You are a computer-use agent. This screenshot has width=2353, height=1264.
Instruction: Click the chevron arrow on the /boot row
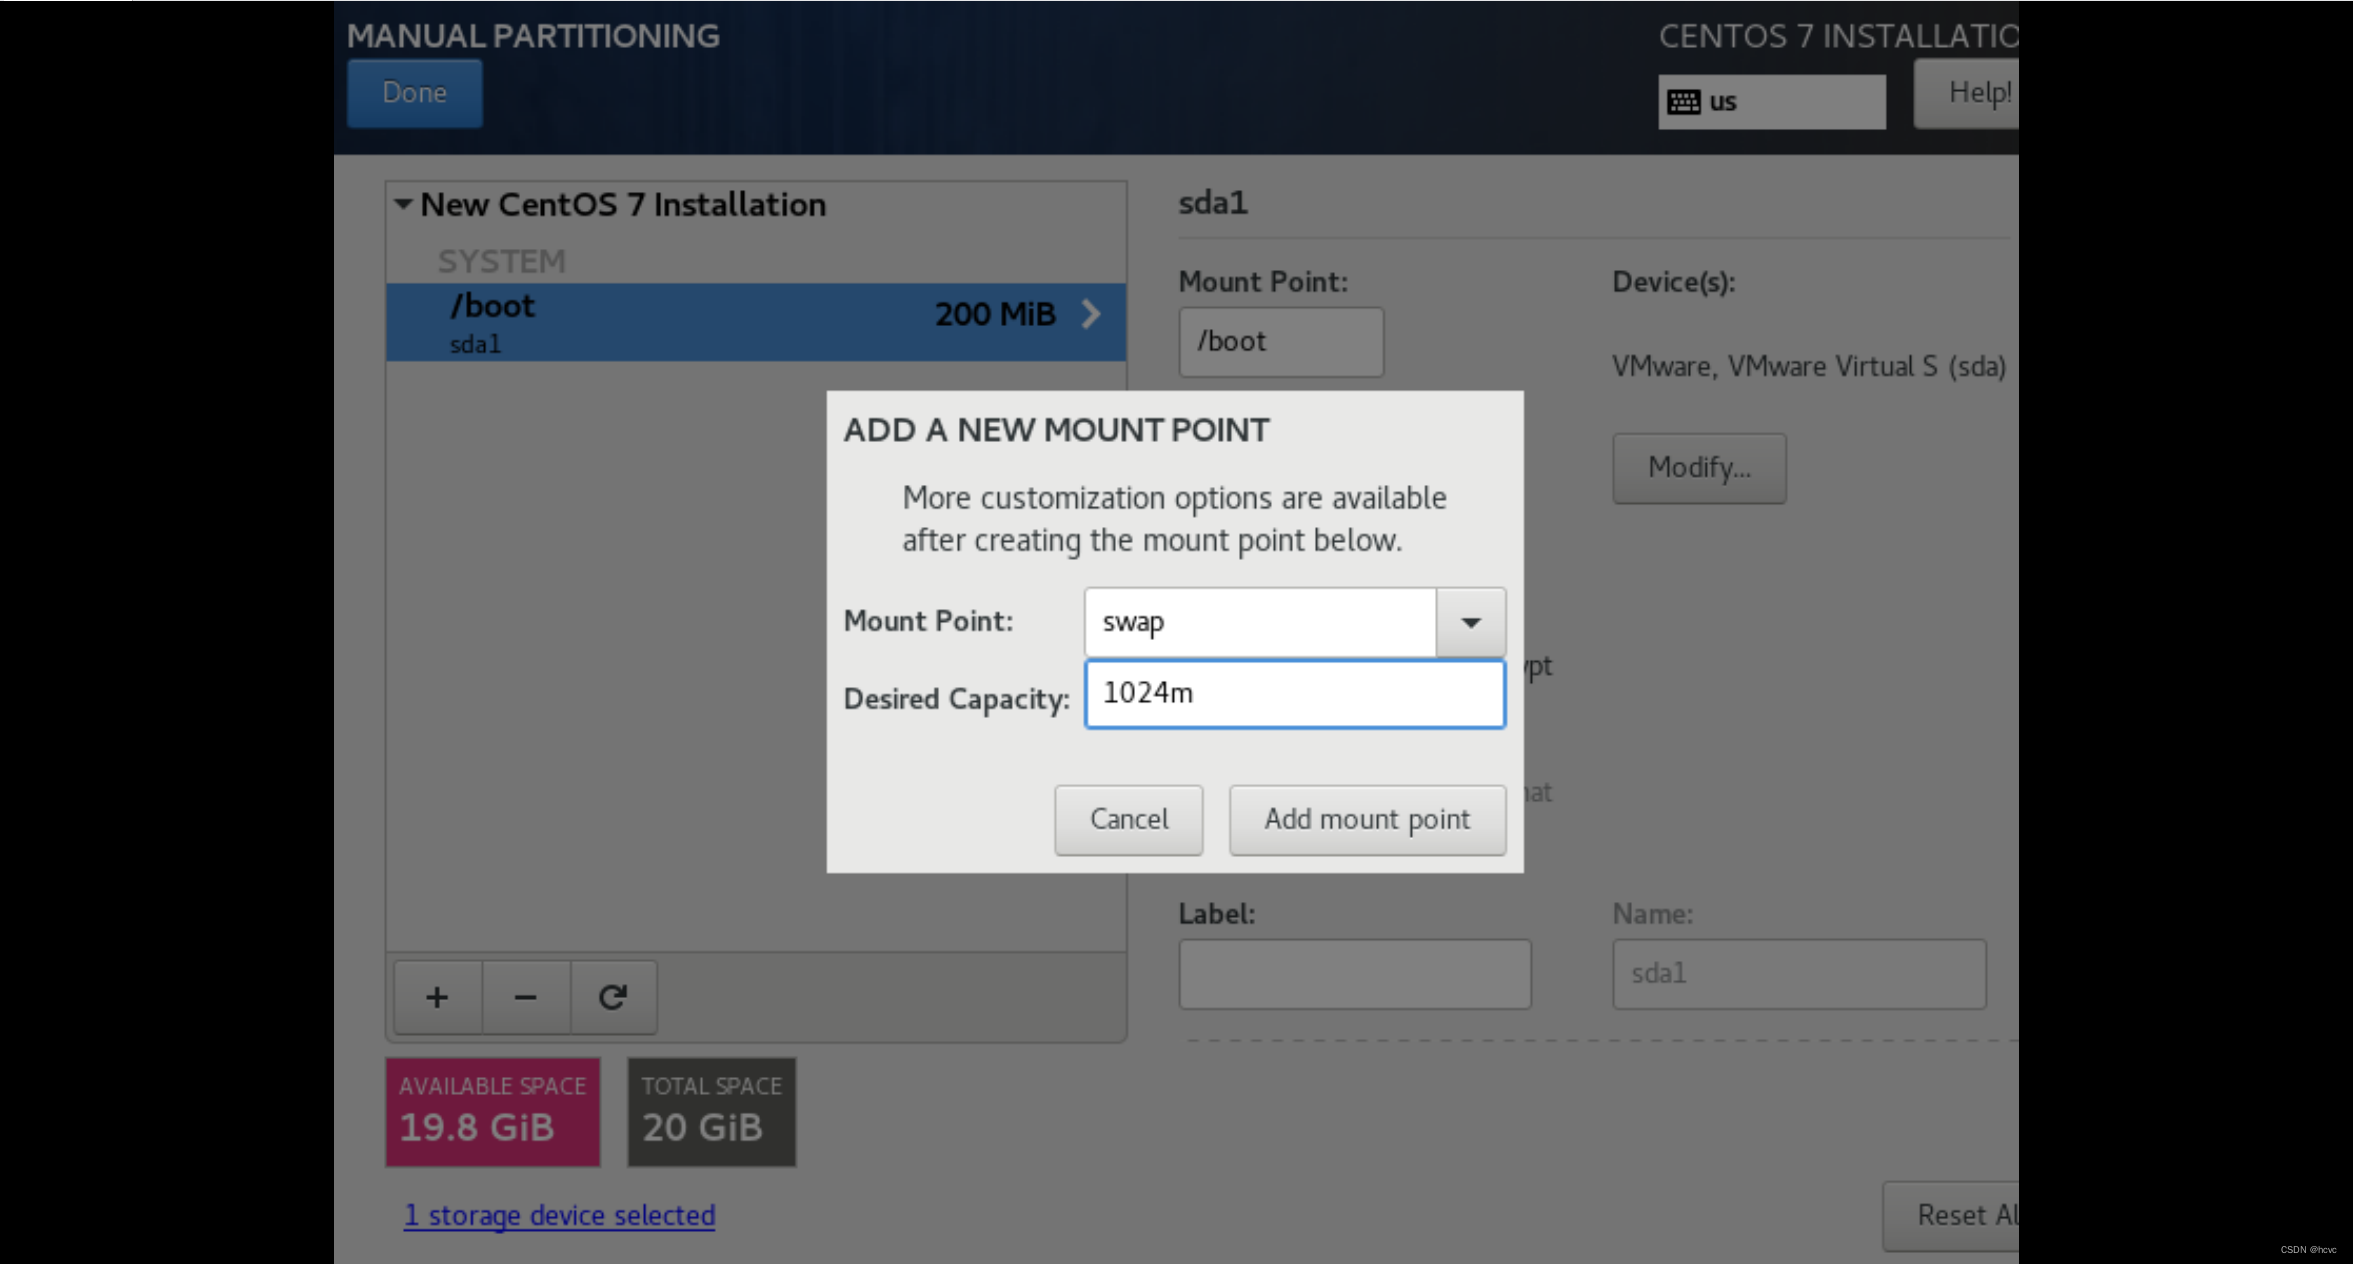point(1091,315)
